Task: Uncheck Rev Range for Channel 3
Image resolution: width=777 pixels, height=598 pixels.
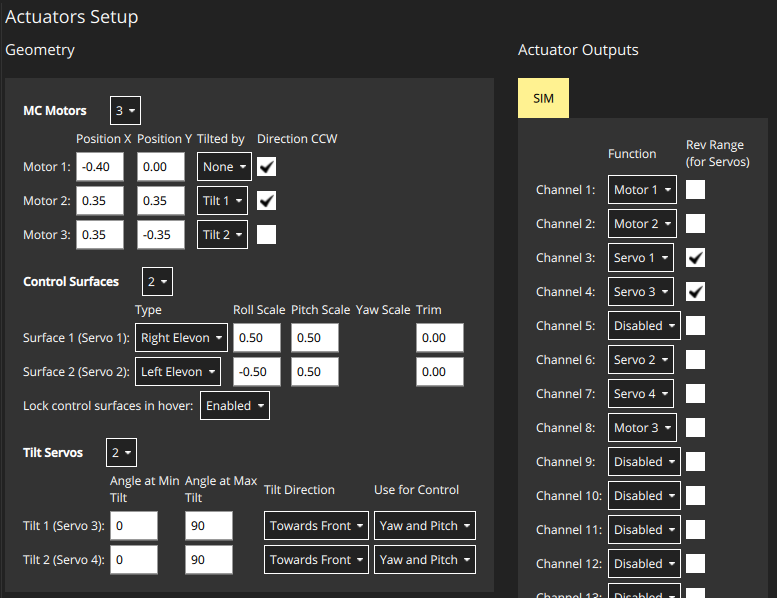Action: pyautogui.click(x=695, y=258)
